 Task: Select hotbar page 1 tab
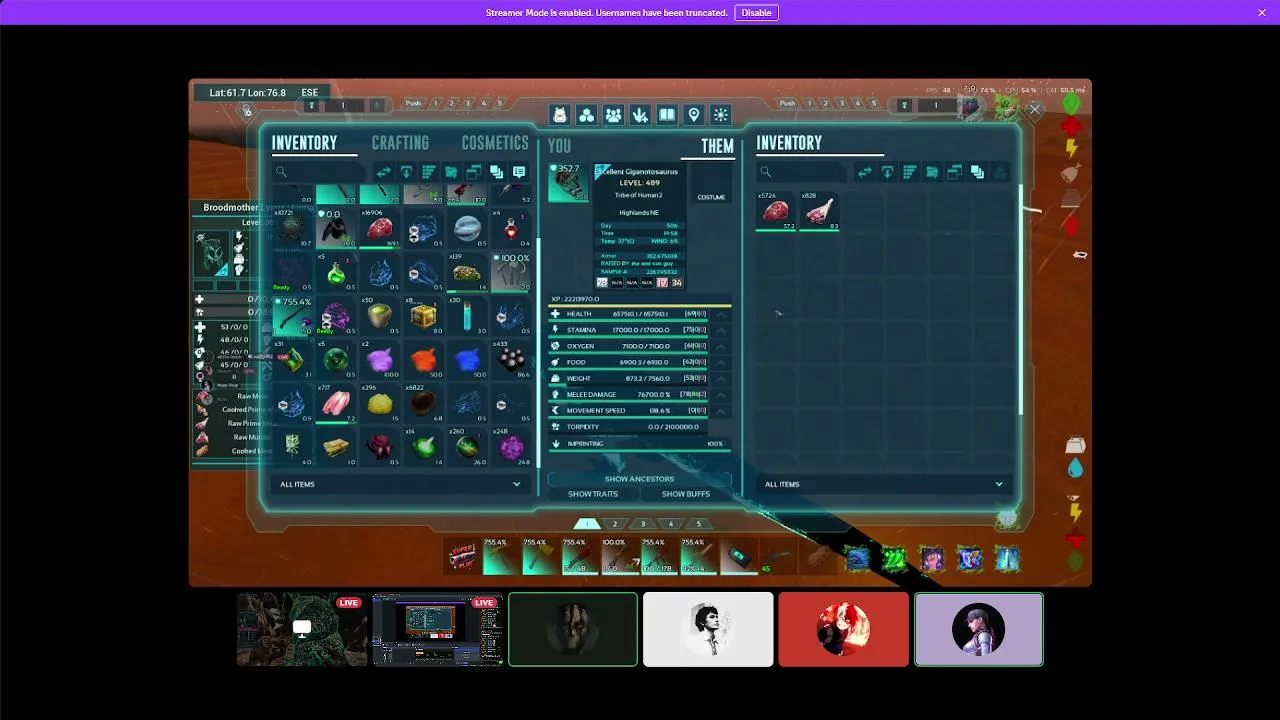(587, 524)
